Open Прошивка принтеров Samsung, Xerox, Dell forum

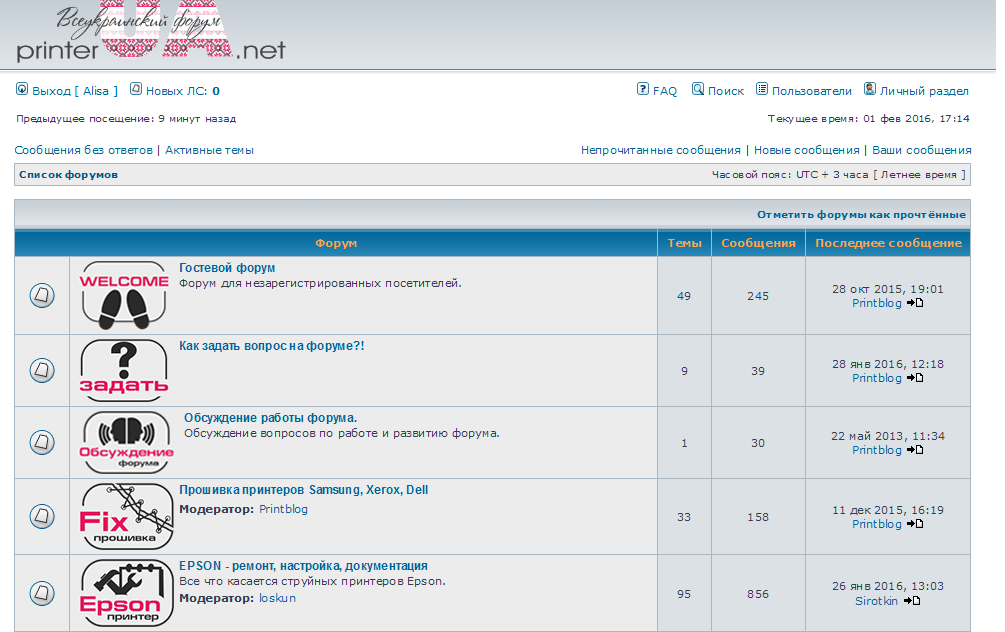tap(304, 490)
